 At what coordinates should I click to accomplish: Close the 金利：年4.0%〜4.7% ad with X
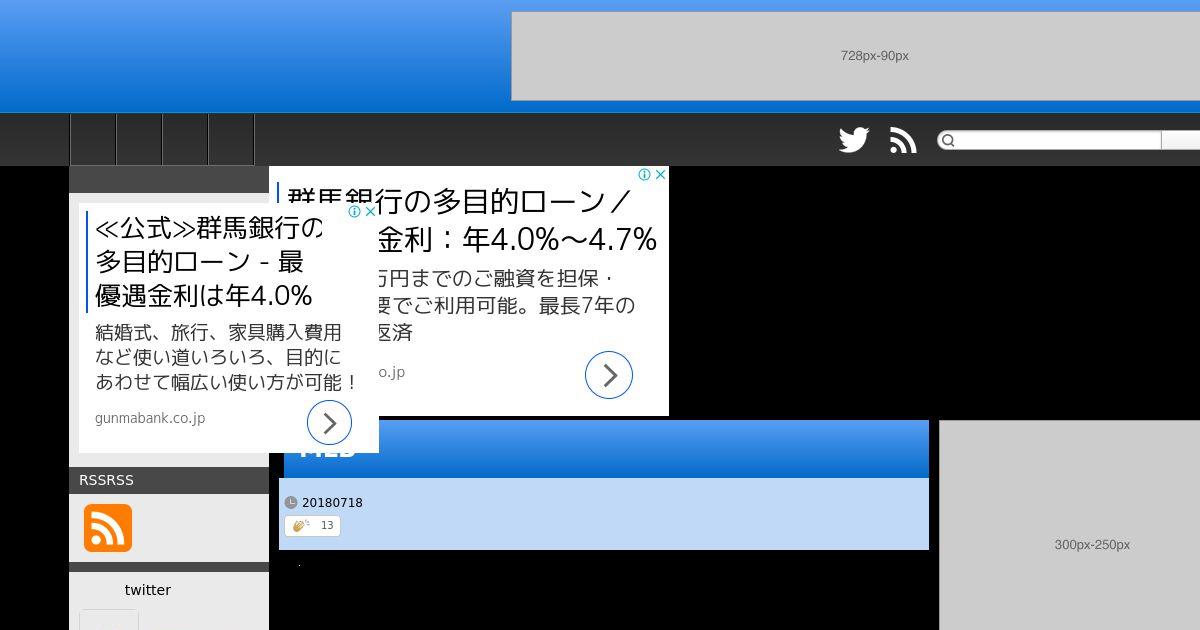pos(660,174)
